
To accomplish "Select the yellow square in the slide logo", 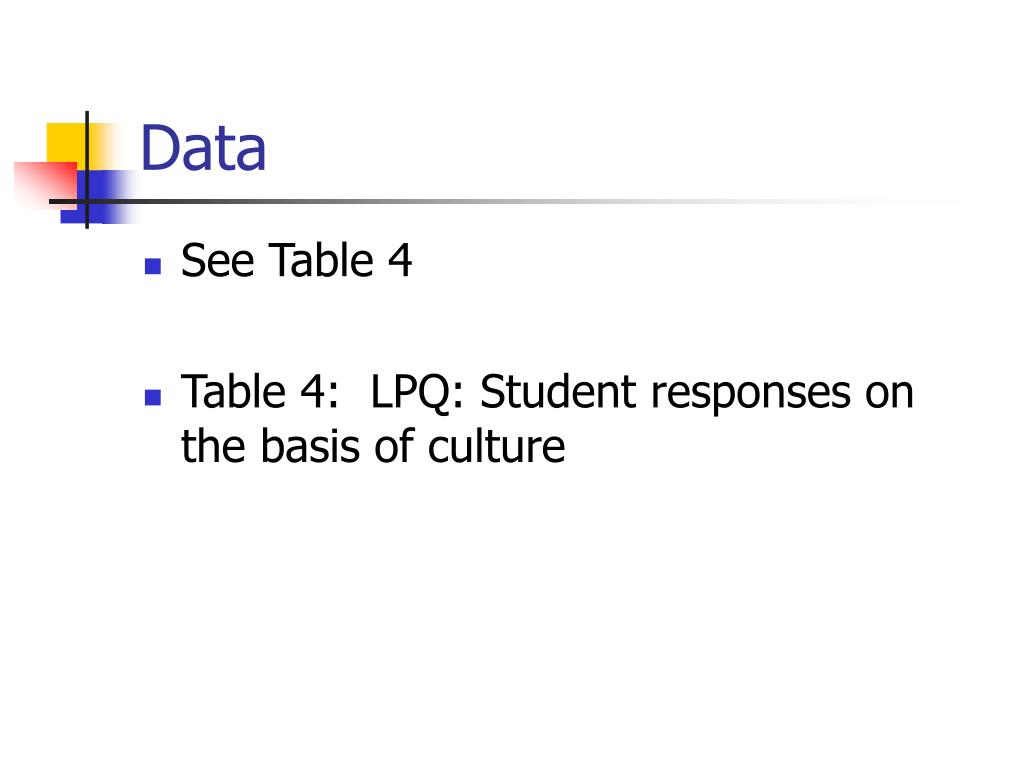I will [67, 145].
